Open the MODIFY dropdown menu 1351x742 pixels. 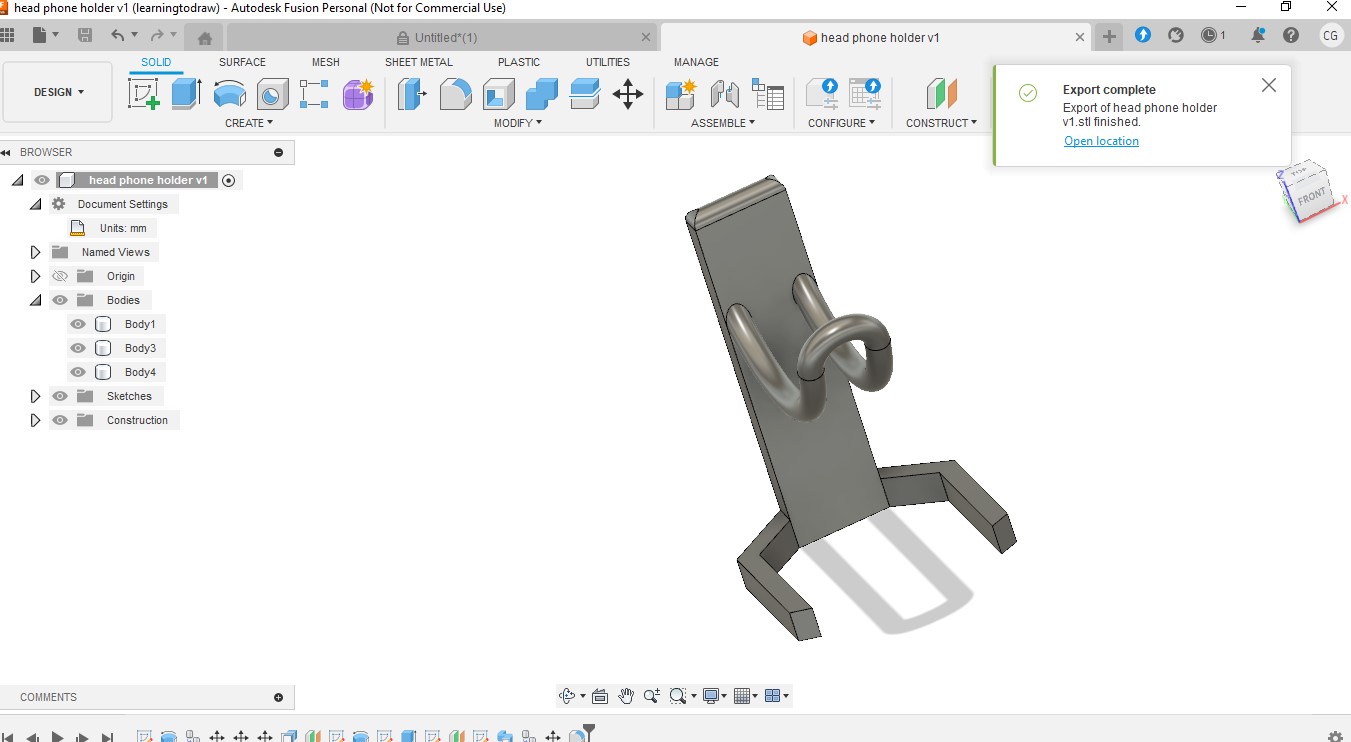pyautogui.click(x=518, y=123)
